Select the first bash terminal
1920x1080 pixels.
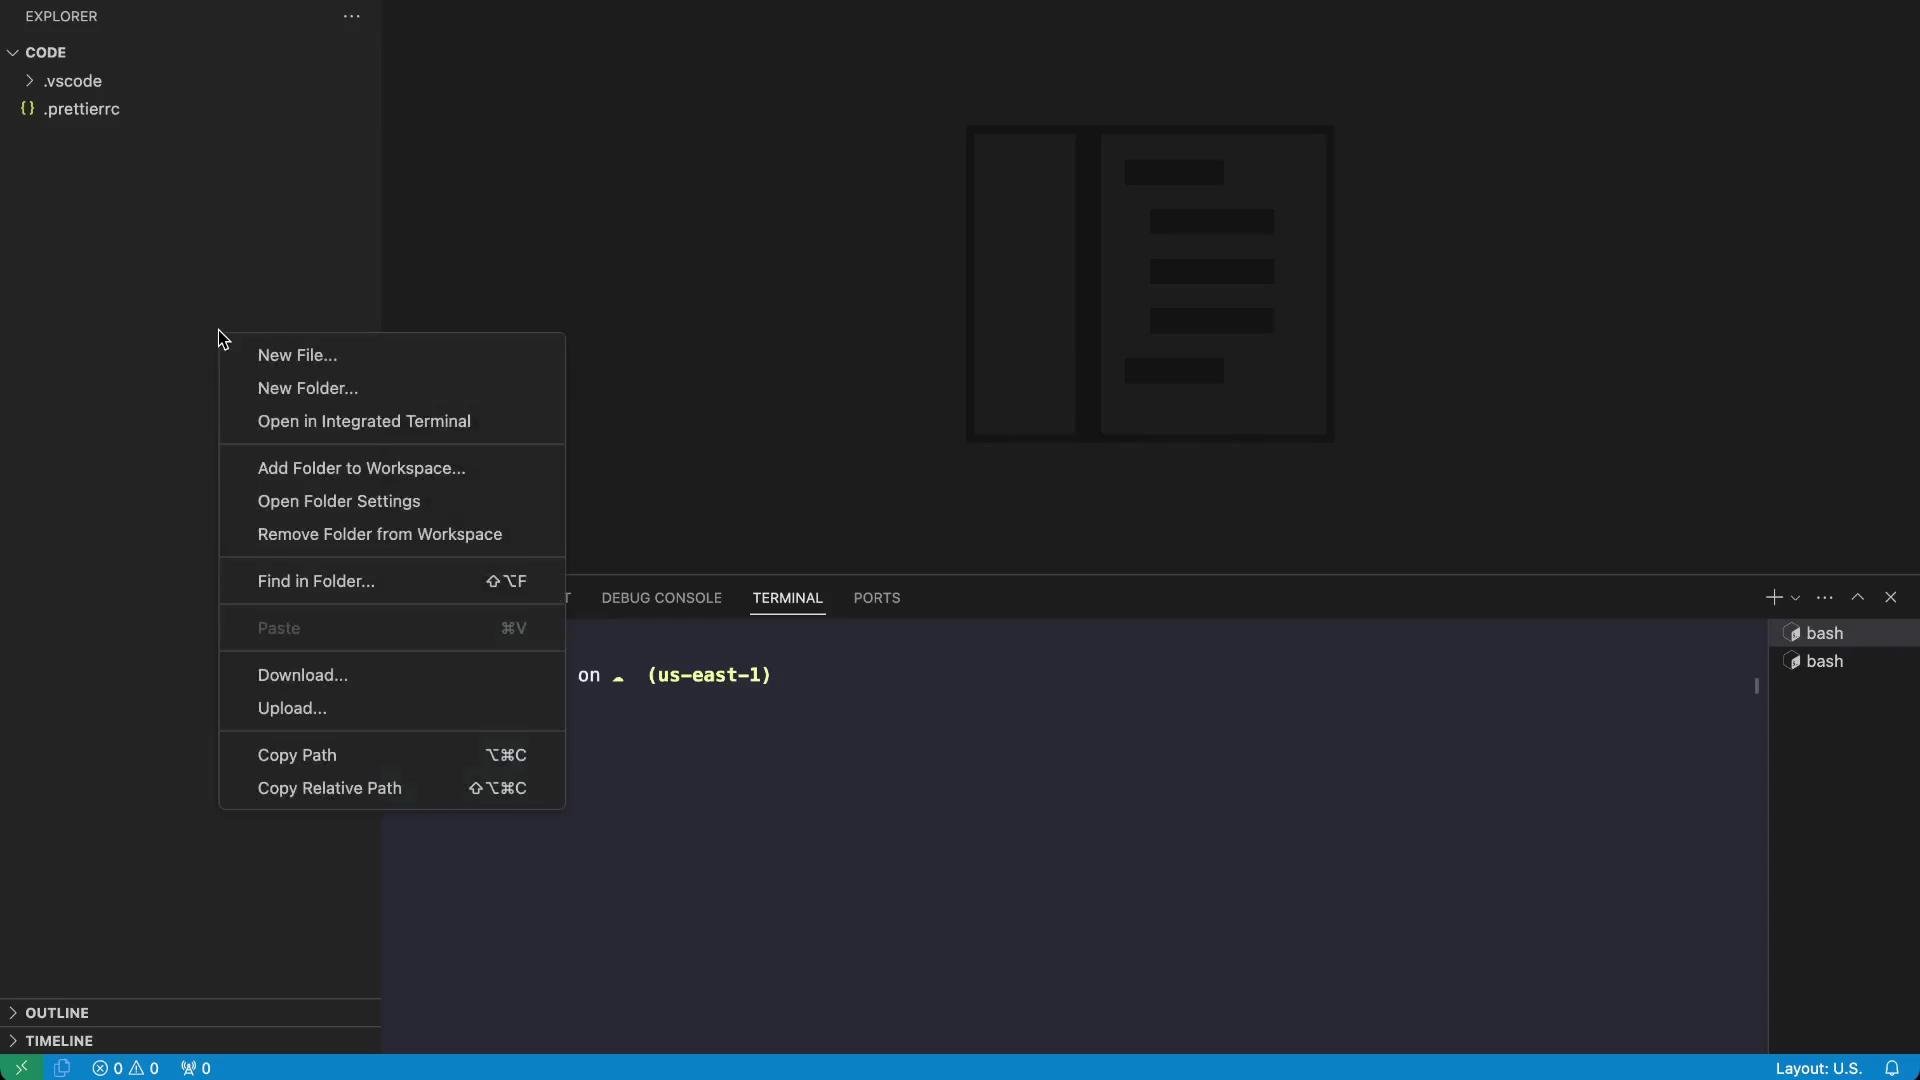pyautogui.click(x=1844, y=633)
